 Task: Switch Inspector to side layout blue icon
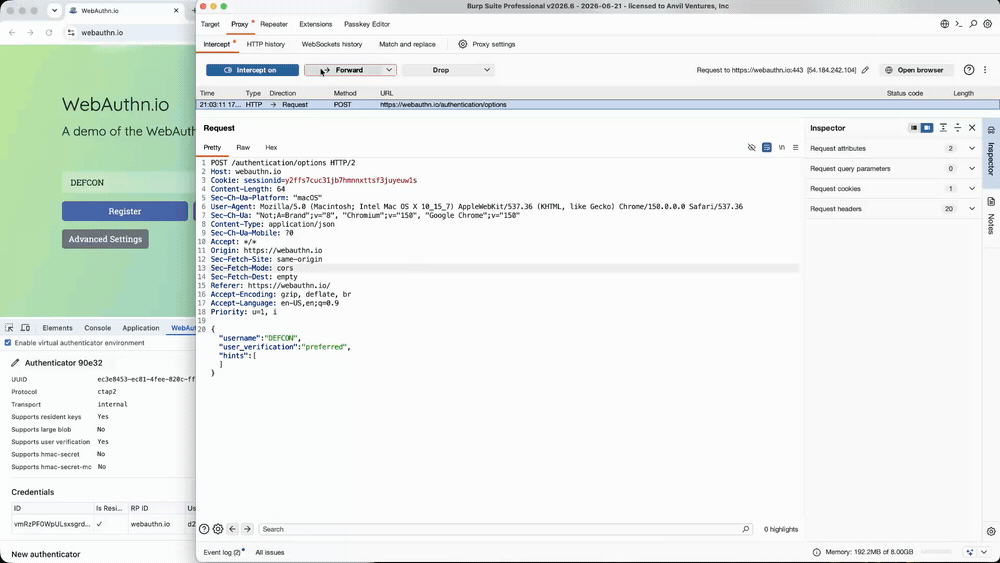927,128
